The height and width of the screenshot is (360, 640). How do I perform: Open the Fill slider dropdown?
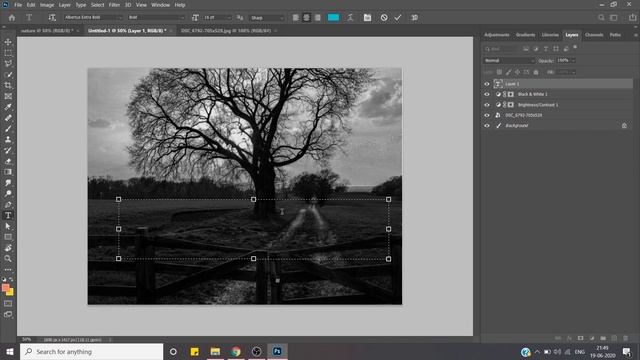click(573, 72)
